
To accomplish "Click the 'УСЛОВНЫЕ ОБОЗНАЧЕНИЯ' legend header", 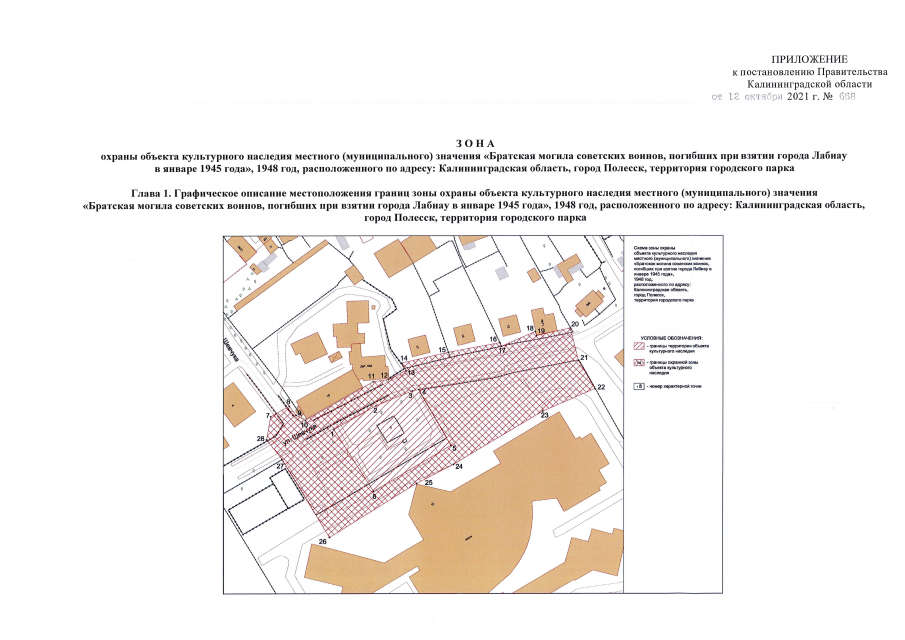I will pyautogui.click(x=674, y=339).
